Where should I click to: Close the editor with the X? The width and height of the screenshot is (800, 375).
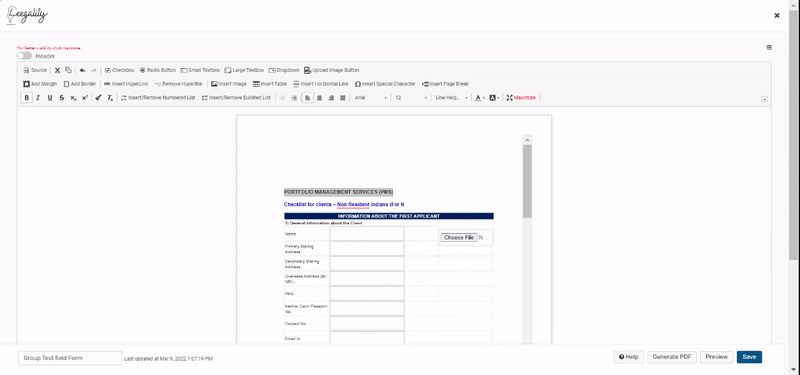click(x=777, y=15)
